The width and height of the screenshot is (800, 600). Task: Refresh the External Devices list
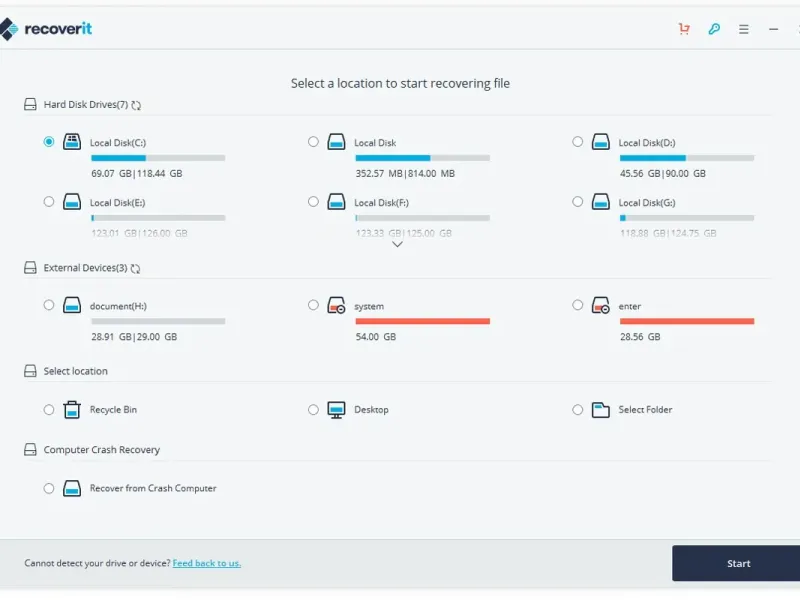(135, 269)
